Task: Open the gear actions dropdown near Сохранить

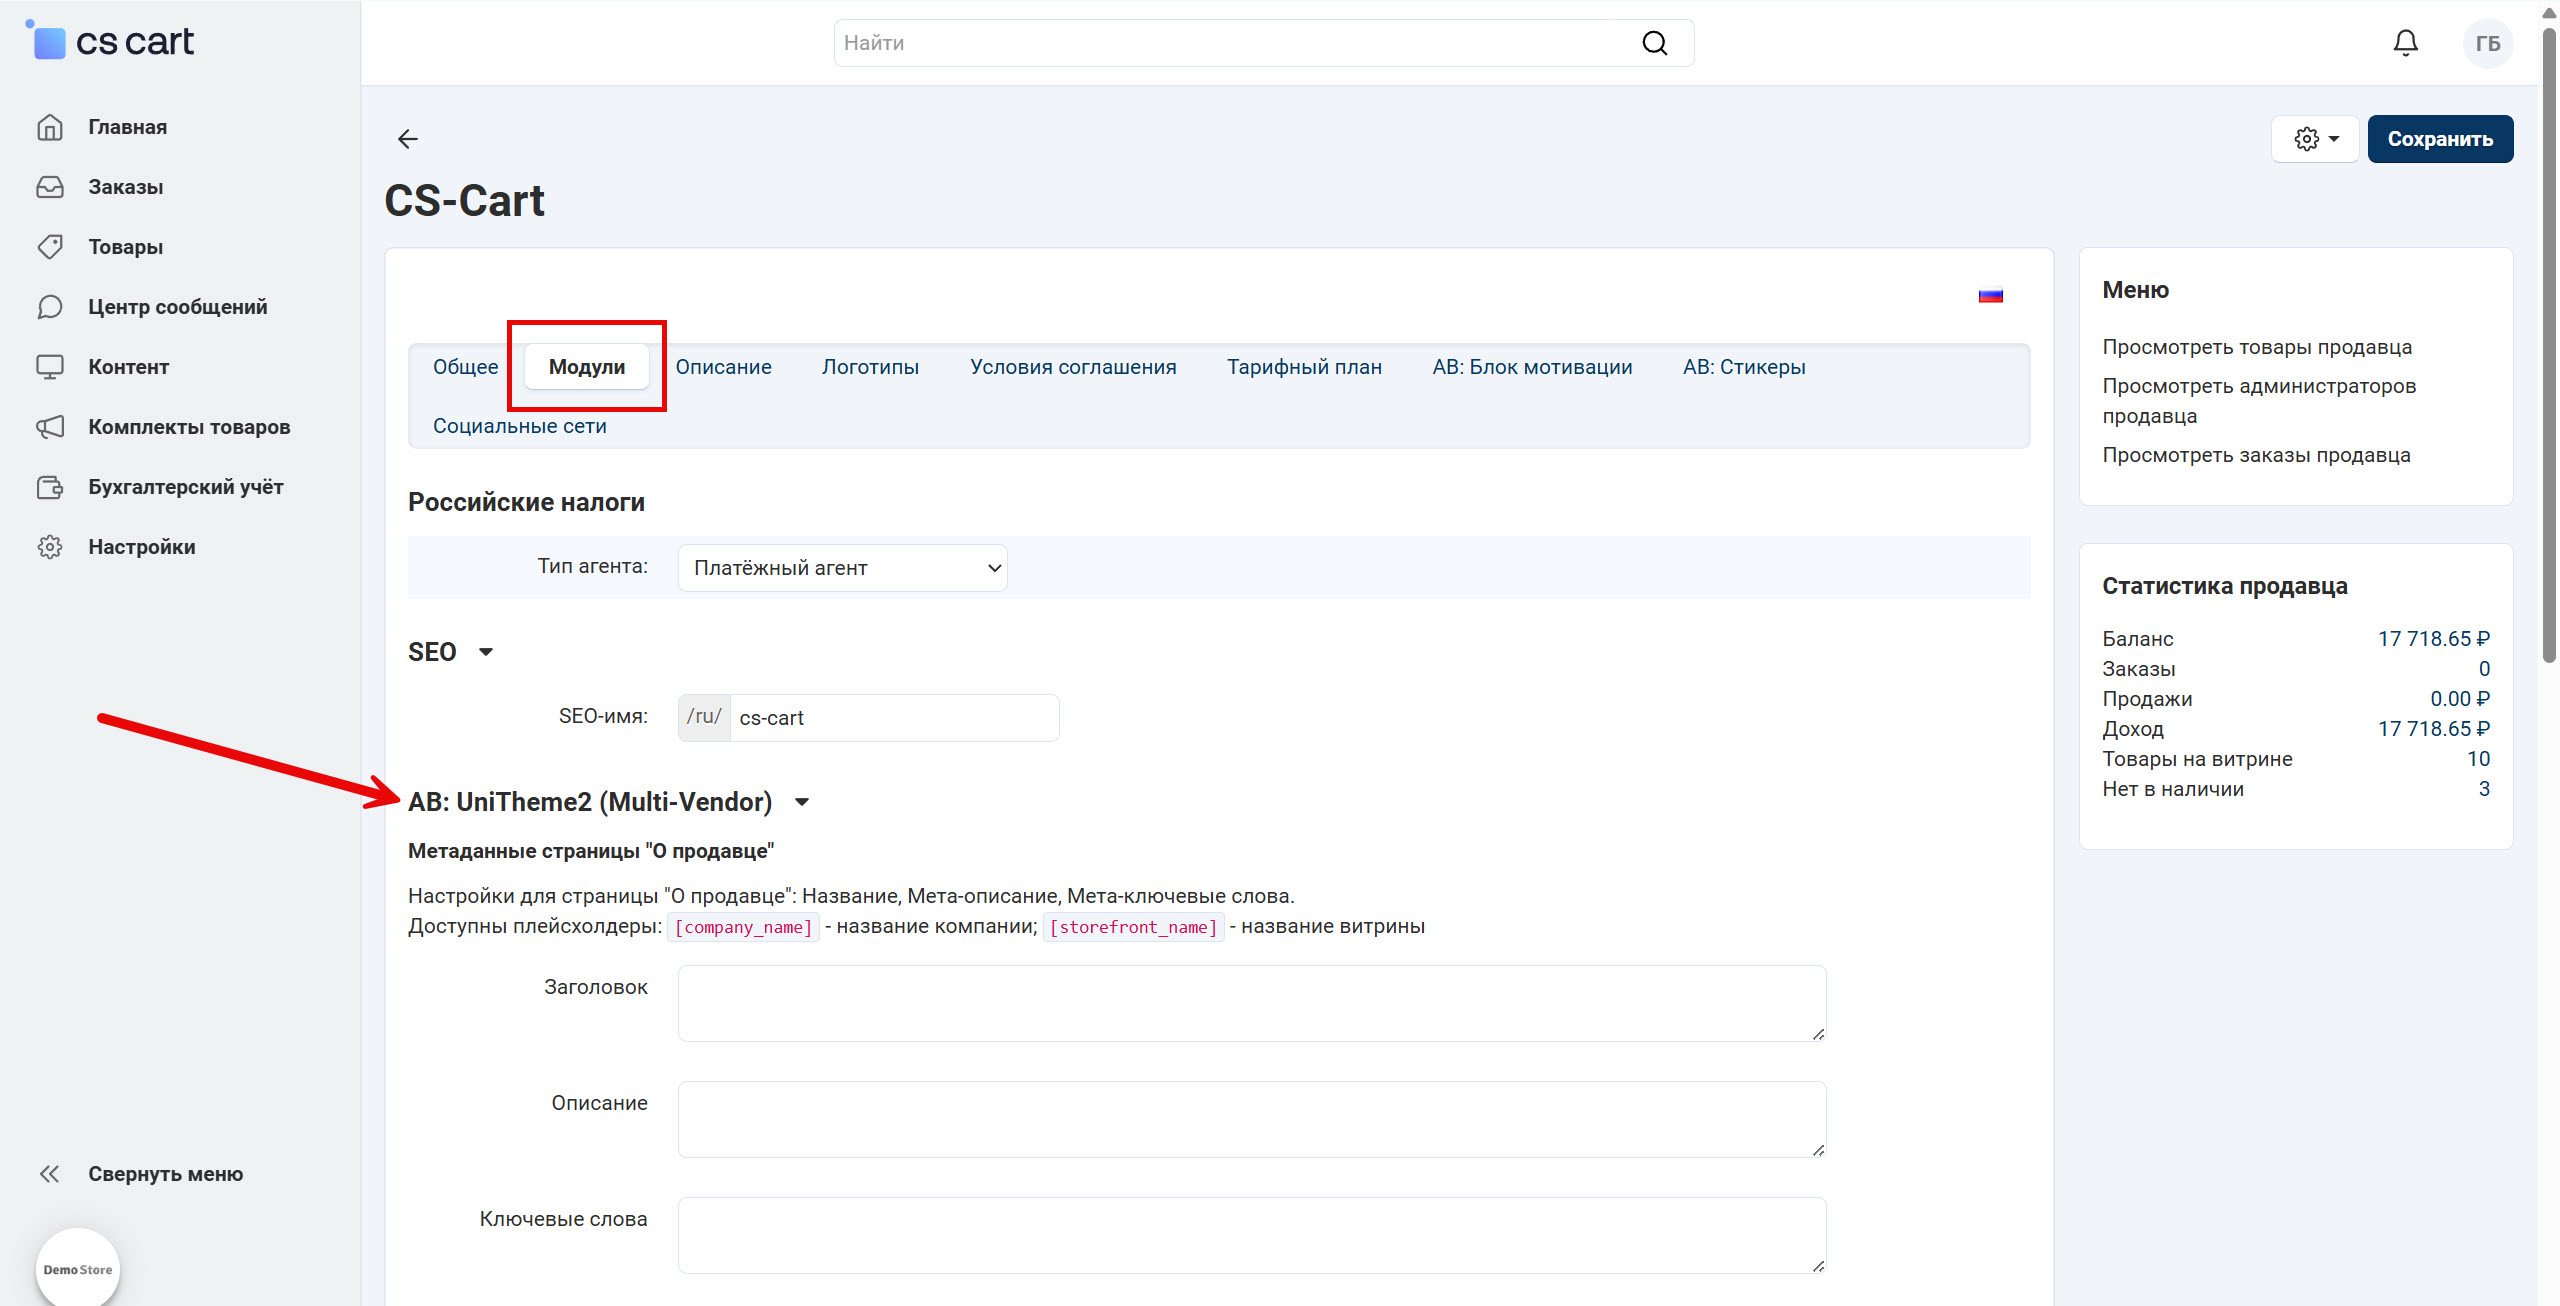Action: [x=2316, y=139]
